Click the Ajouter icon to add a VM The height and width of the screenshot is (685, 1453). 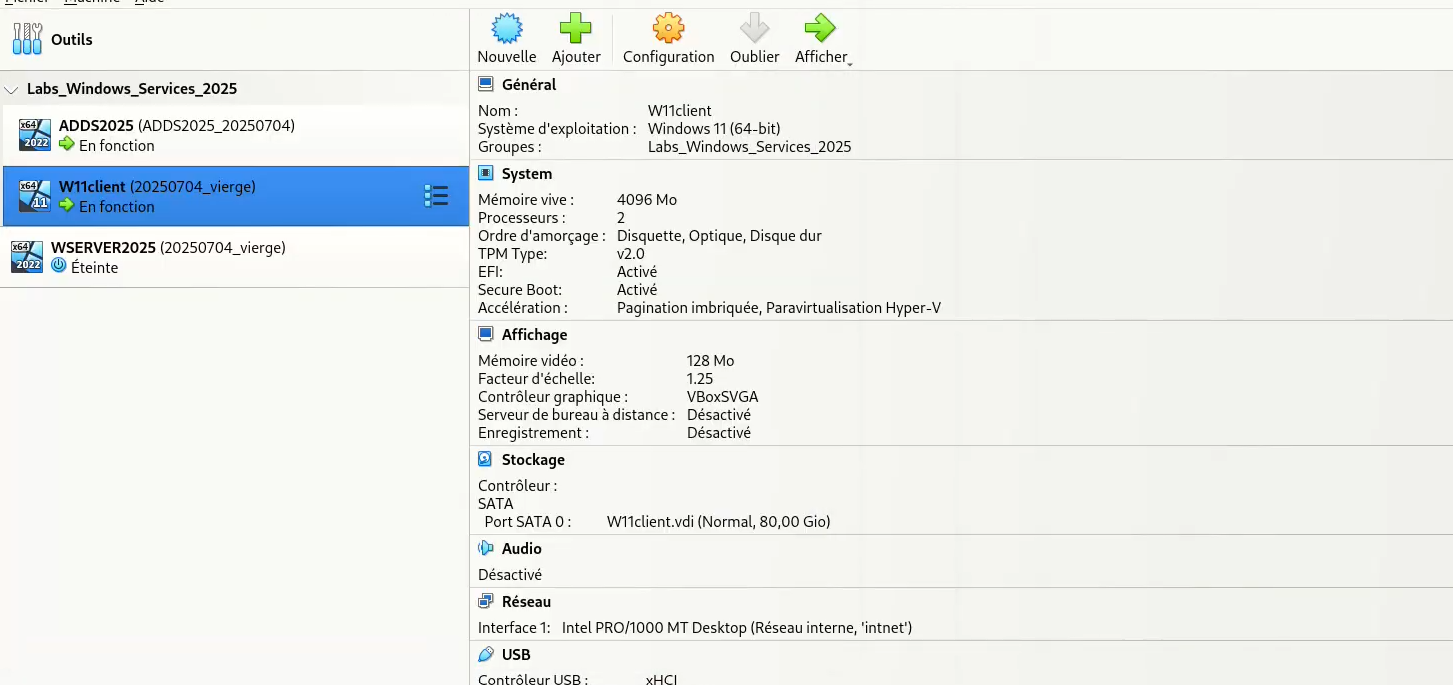576,31
